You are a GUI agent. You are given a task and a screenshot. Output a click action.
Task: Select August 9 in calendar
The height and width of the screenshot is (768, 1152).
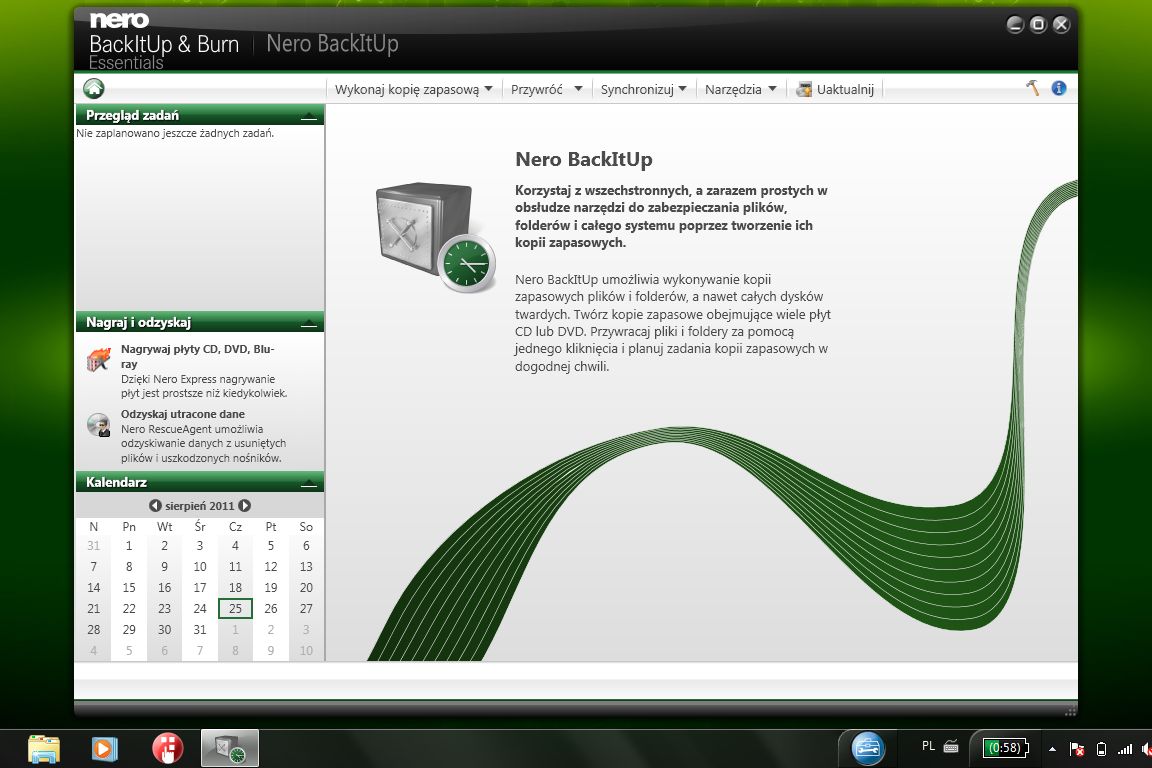(x=165, y=567)
